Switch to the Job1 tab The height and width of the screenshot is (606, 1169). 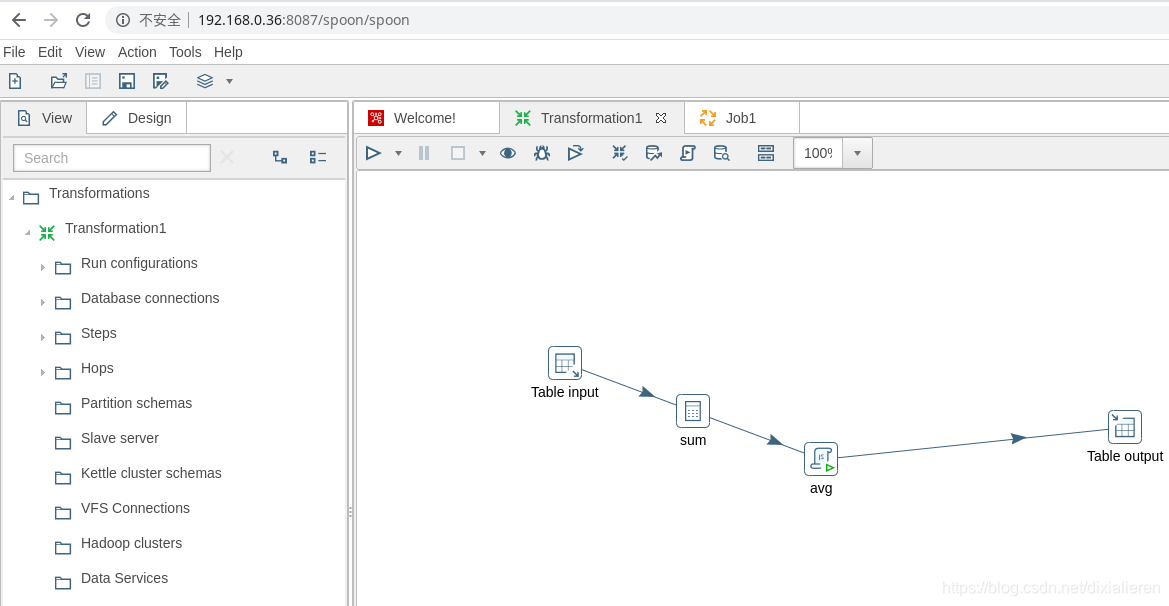[x=741, y=118]
